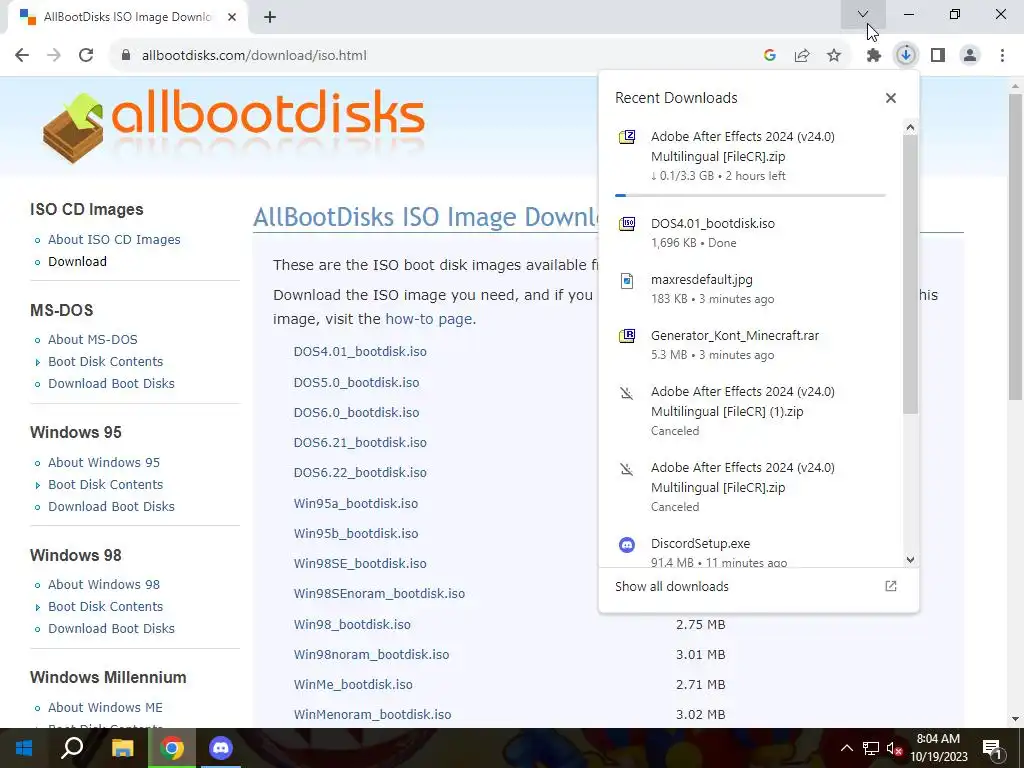The width and height of the screenshot is (1024, 768).
Task: Download Win98SE_bootdisk.iso
Action: click(x=360, y=563)
